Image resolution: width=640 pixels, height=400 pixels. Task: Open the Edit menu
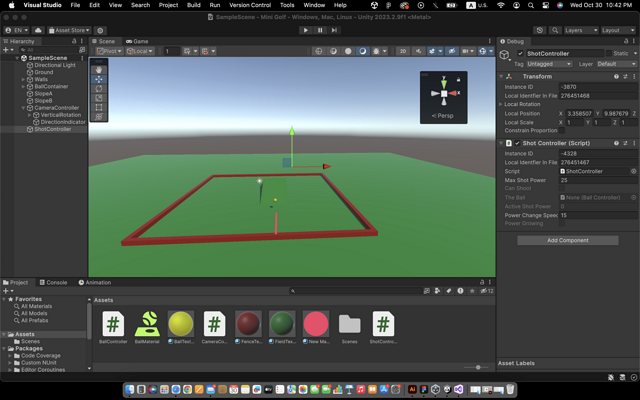[94, 5]
